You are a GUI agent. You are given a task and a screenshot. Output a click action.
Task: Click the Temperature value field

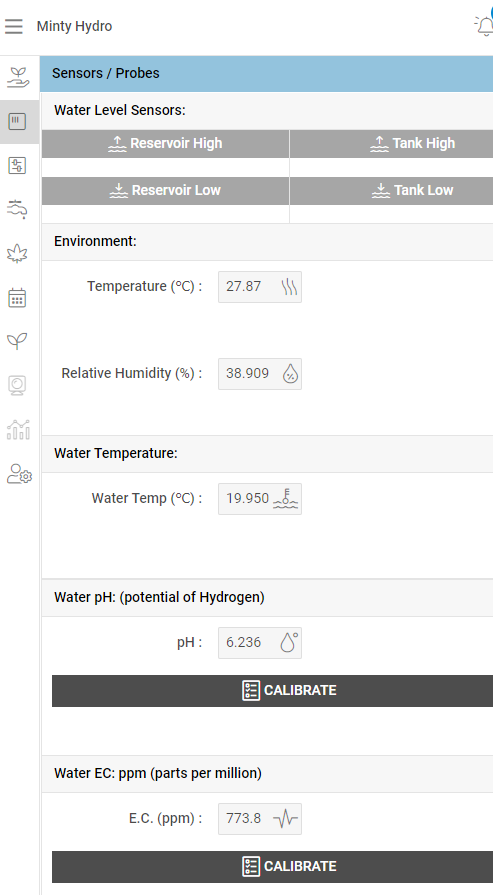pyautogui.click(x=260, y=287)
